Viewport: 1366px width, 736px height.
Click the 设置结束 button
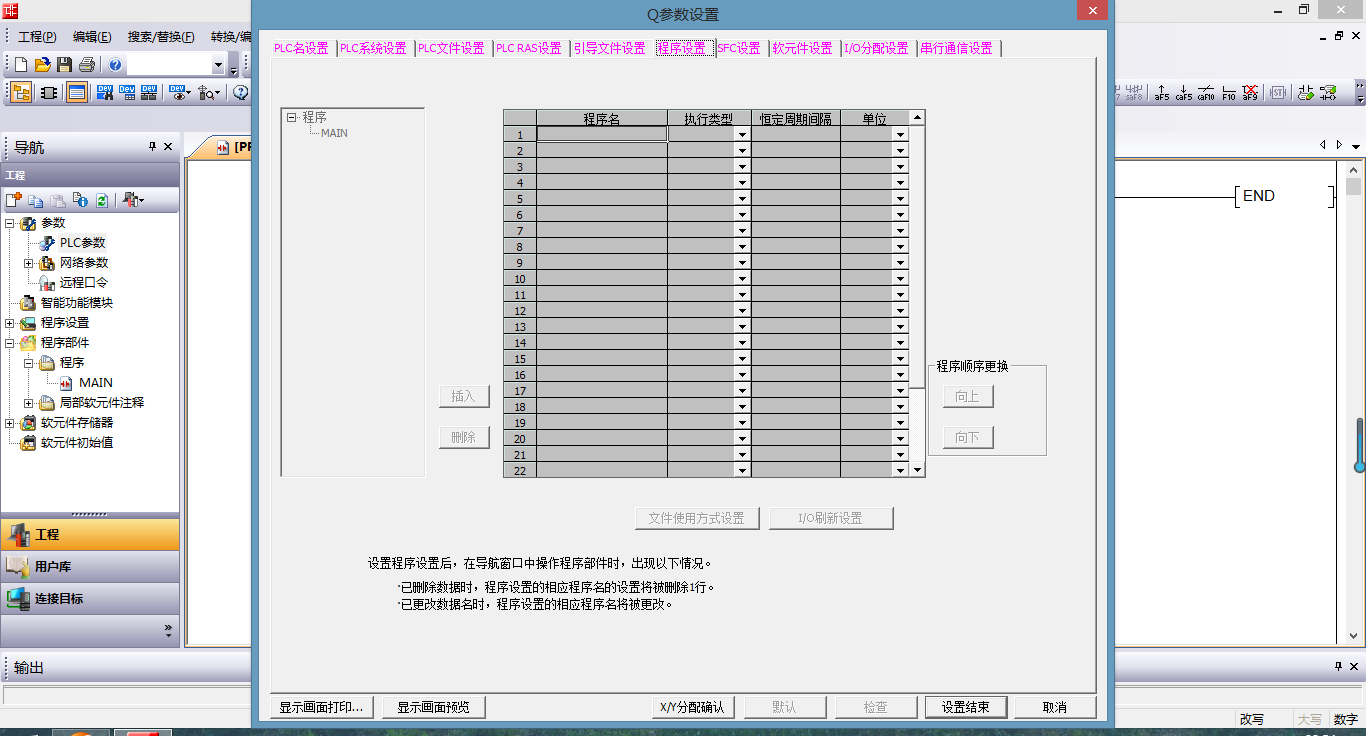[965, 707]
